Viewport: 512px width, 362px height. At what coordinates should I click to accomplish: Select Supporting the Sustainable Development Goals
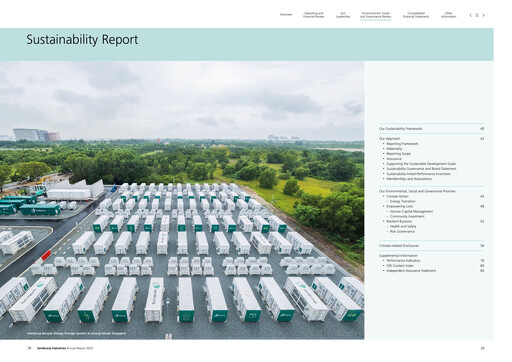(x=421, y=164)
